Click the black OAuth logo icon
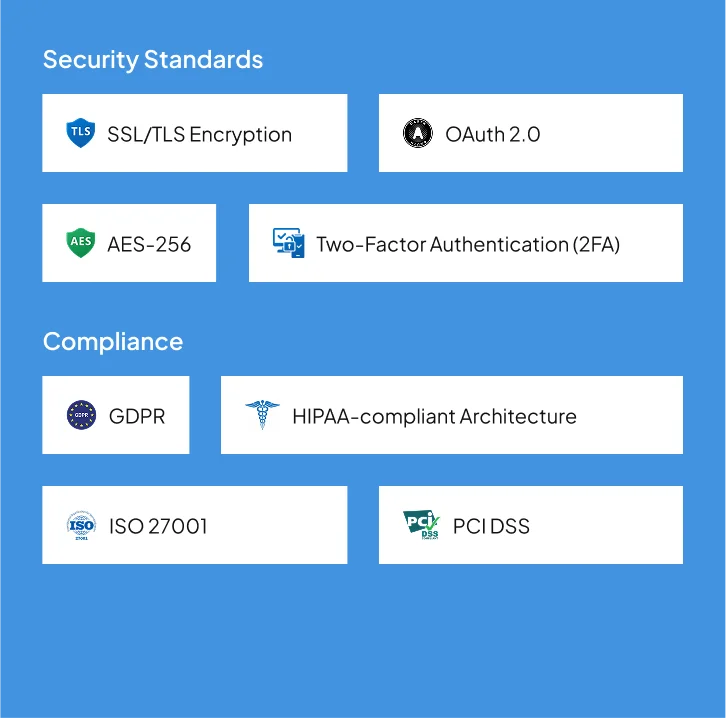Image resolution: width=726 pixels, height=718 pixels. click(418, 133)
